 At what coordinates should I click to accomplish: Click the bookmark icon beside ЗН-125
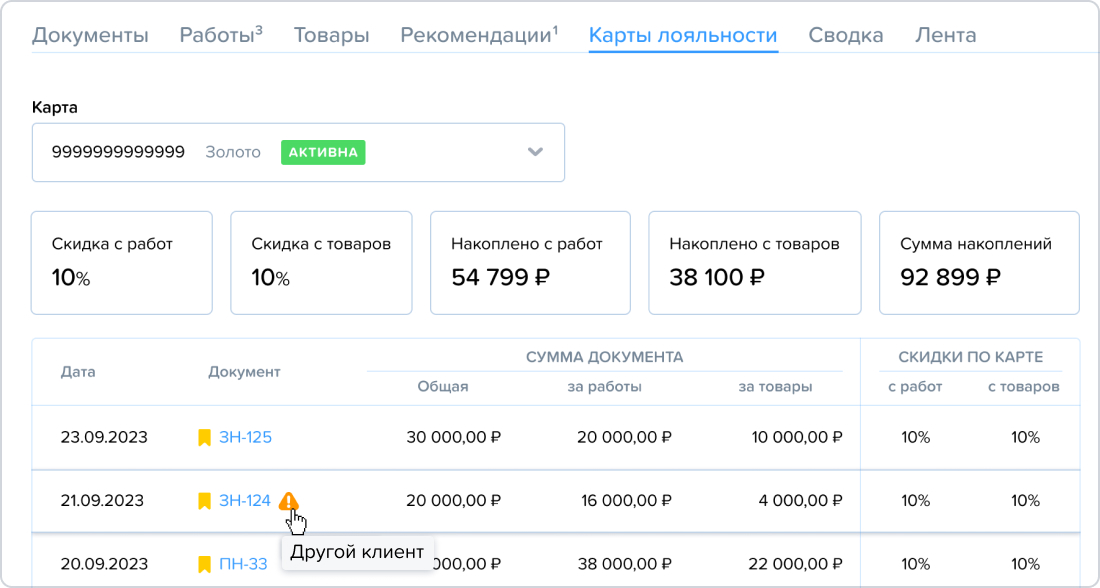coord(204,438)
